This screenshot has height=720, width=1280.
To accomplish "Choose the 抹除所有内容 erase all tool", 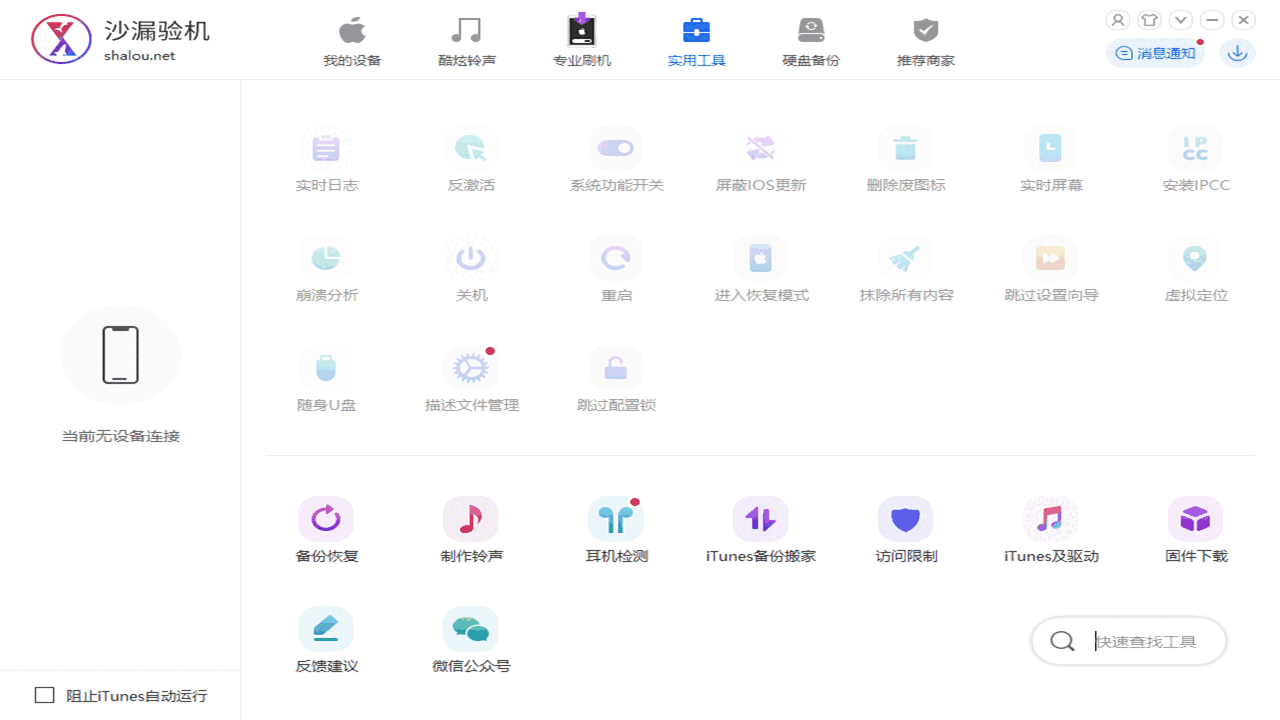I will 906,269.
